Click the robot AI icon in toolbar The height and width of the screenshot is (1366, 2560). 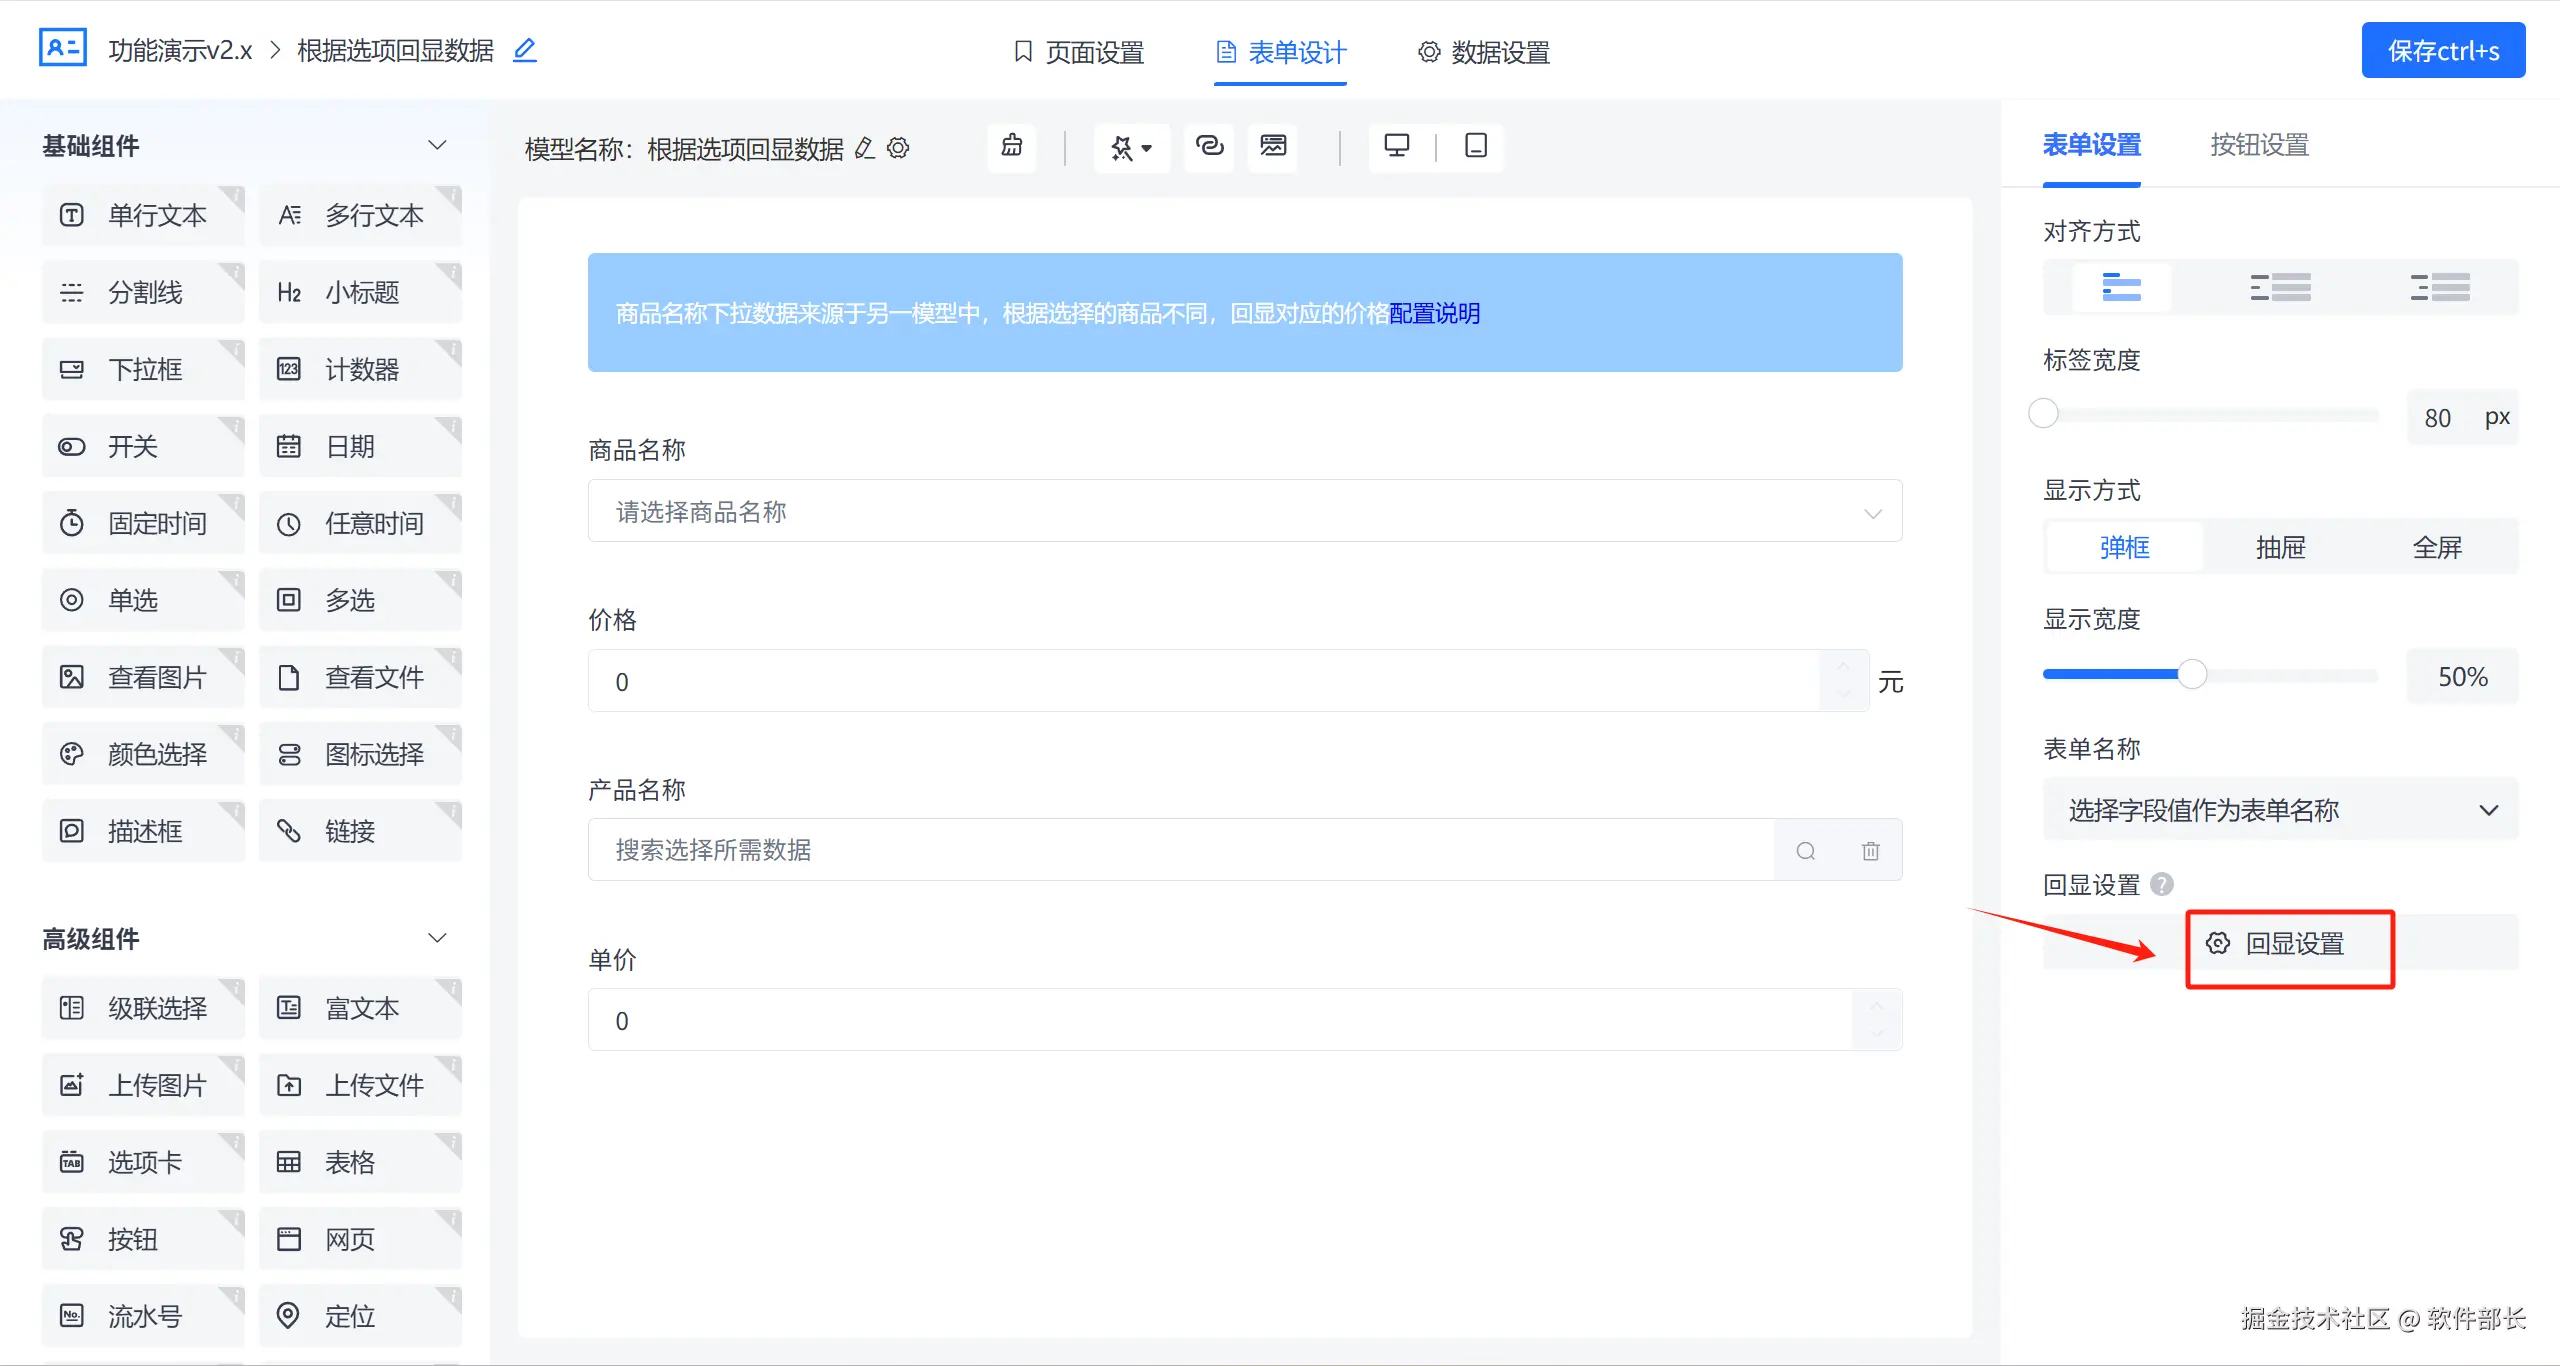pyautogui.click(x=1011, y=146)
